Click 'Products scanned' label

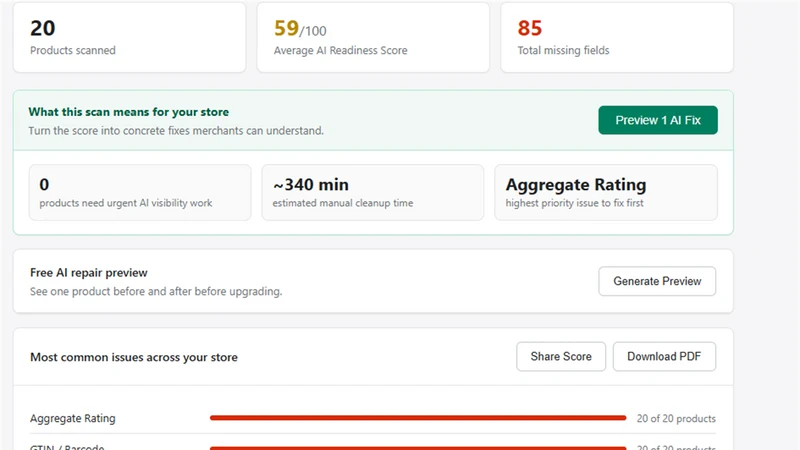(x=72, y=51)
